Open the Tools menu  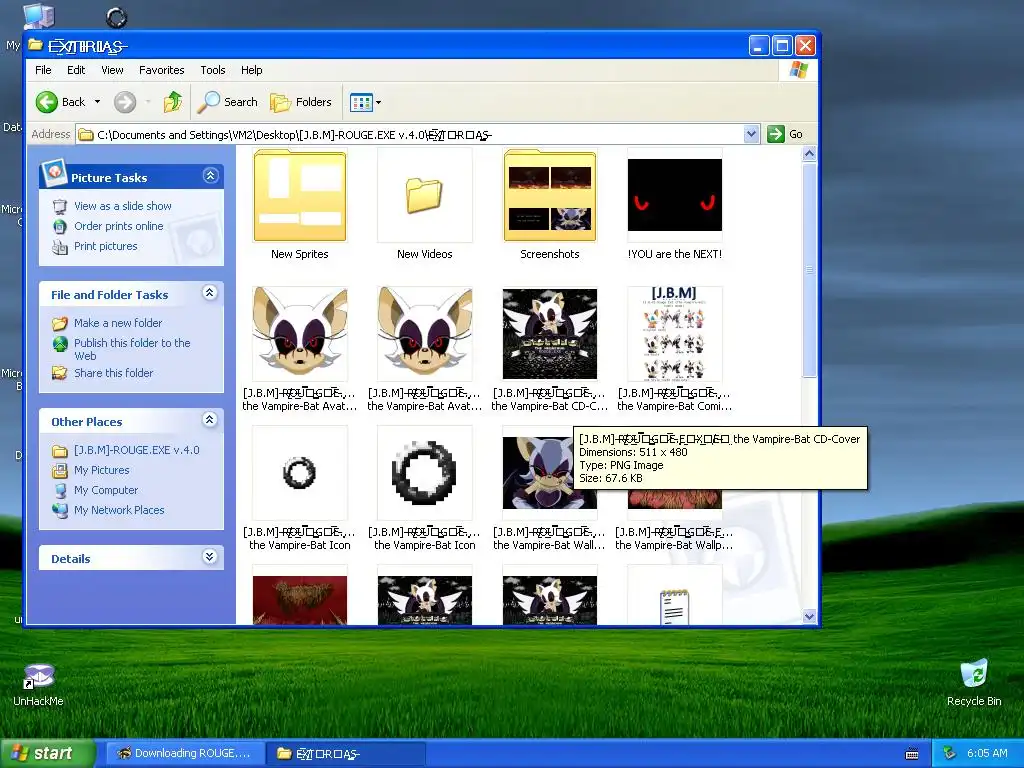[x=213, y=70]
